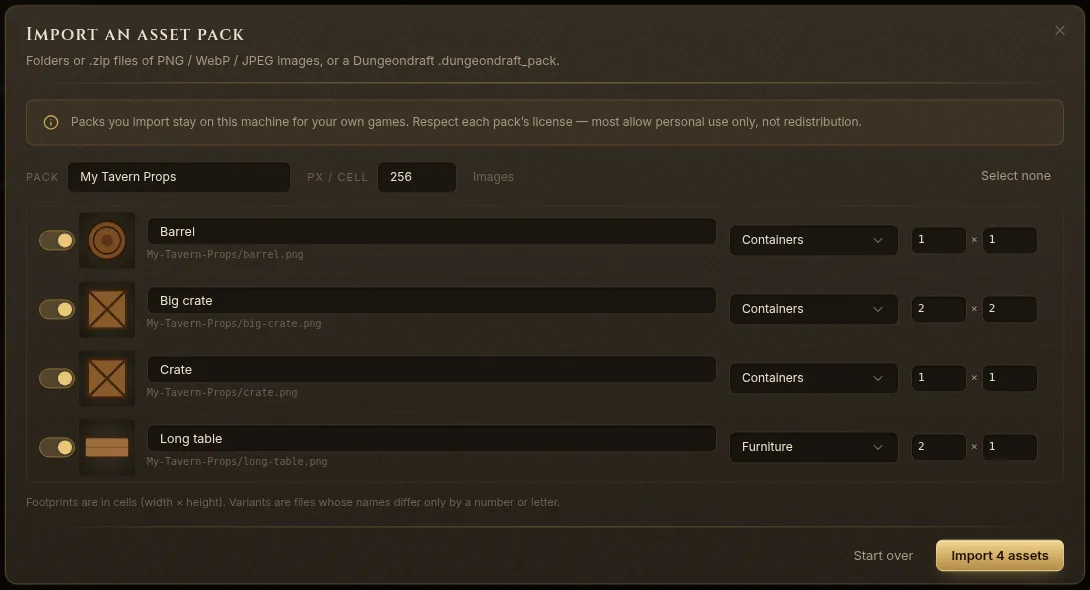
Task: Click the Long table footprint height field
Action: click(1009, 447)
